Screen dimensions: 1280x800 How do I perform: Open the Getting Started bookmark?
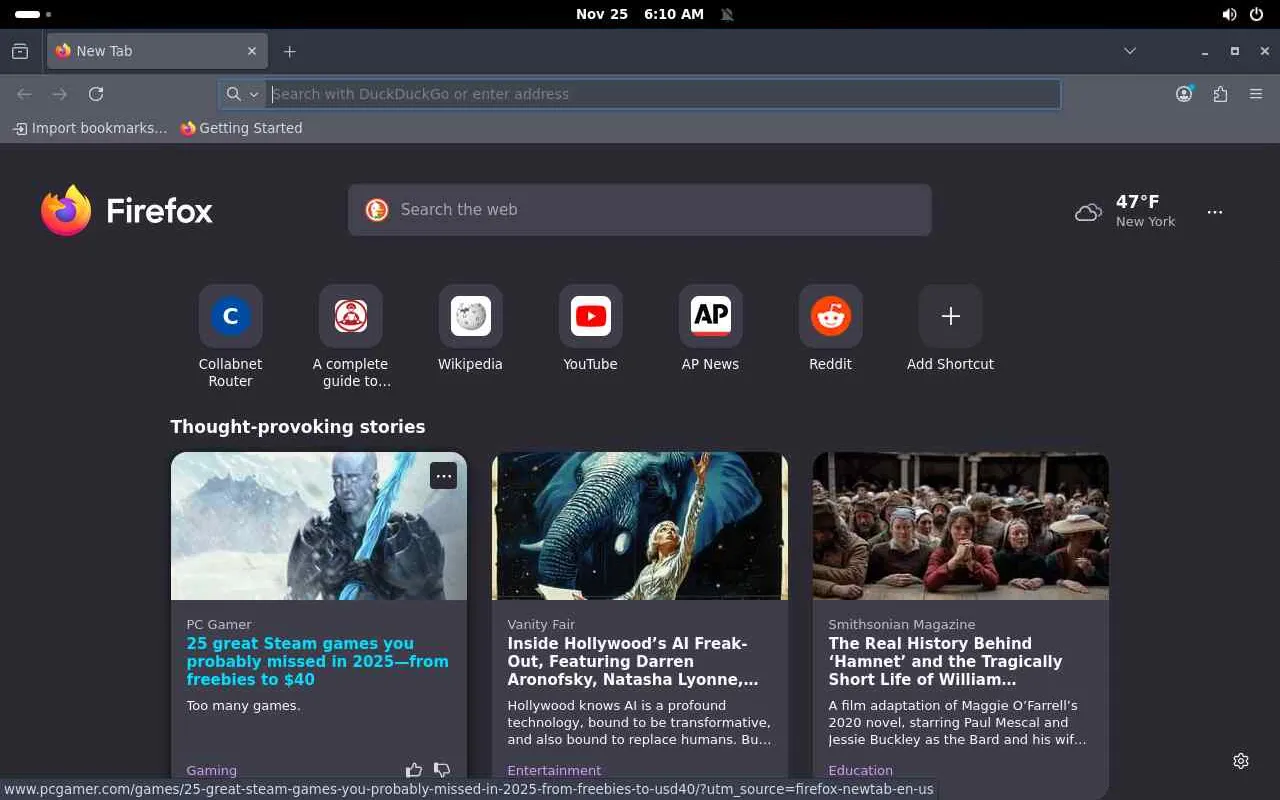(x=241, y=128)
